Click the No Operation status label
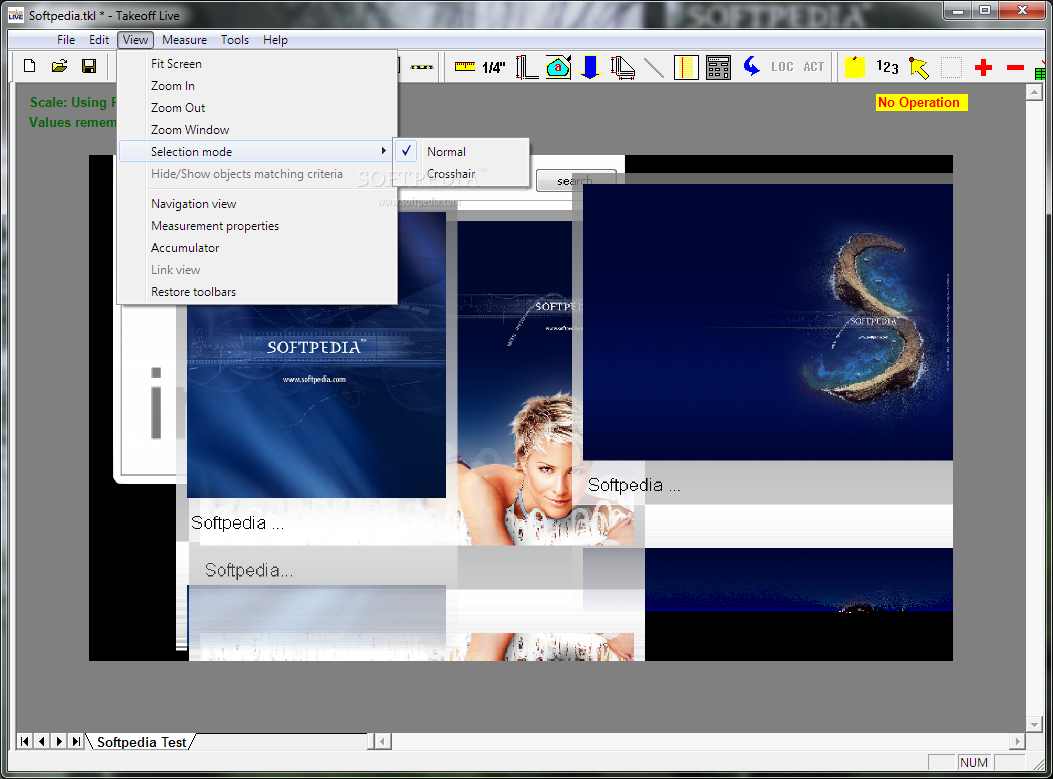The width and height of the screenshot is (1053, 779). point(921,102)
